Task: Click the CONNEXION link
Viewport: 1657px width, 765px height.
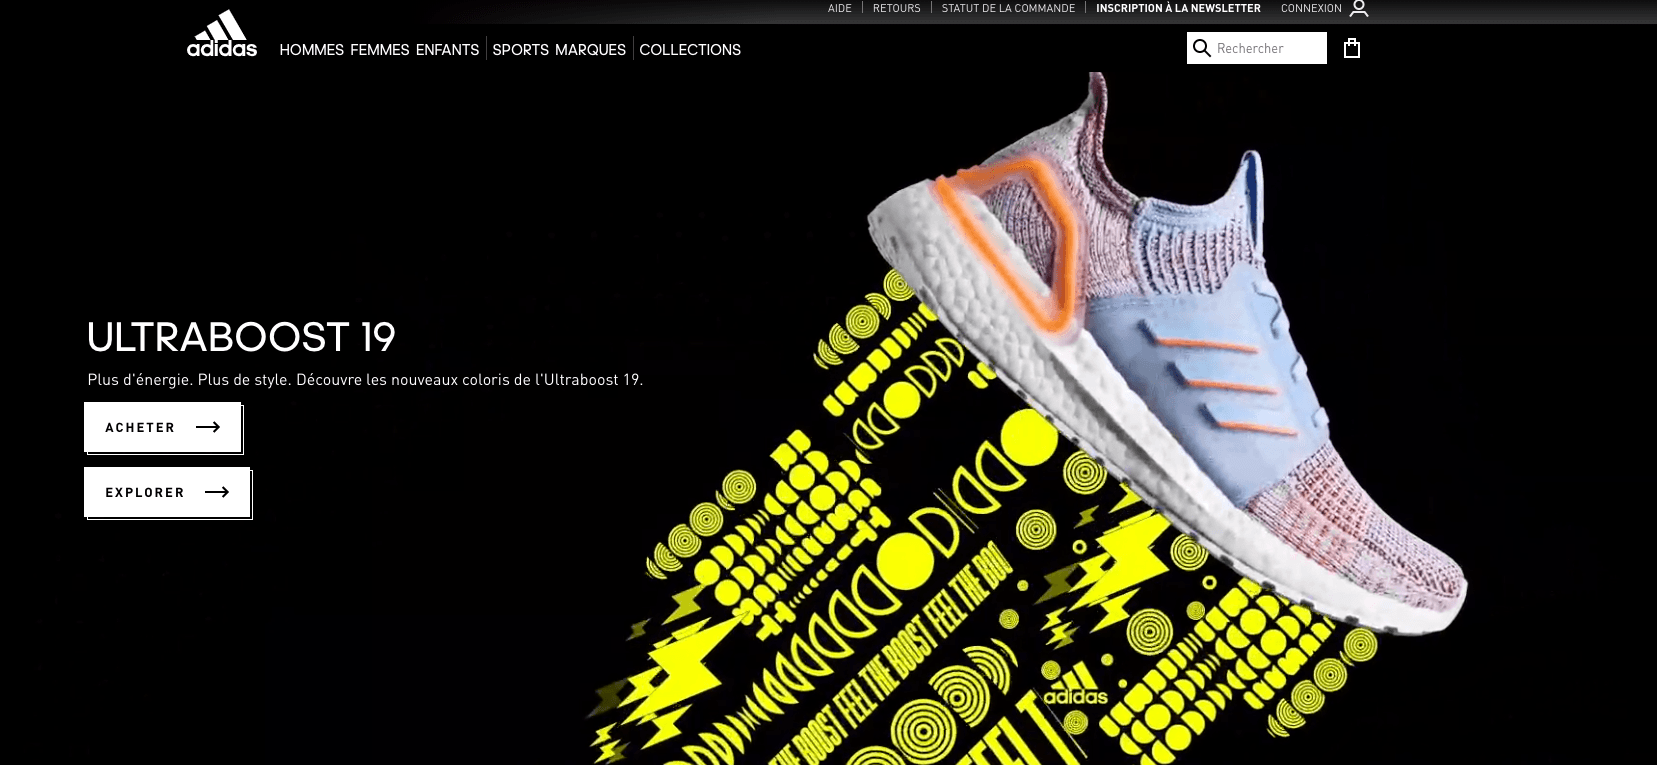Action: 1311,8
